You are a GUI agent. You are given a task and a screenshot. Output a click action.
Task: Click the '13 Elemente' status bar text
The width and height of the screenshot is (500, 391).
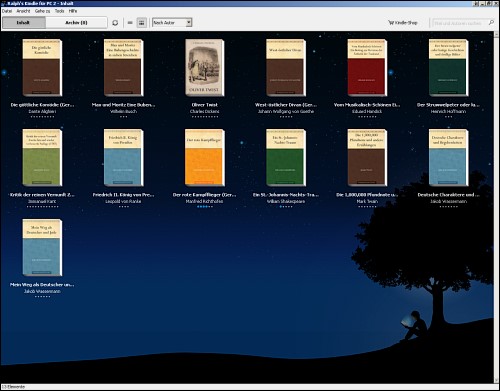(x=13, y=387)
